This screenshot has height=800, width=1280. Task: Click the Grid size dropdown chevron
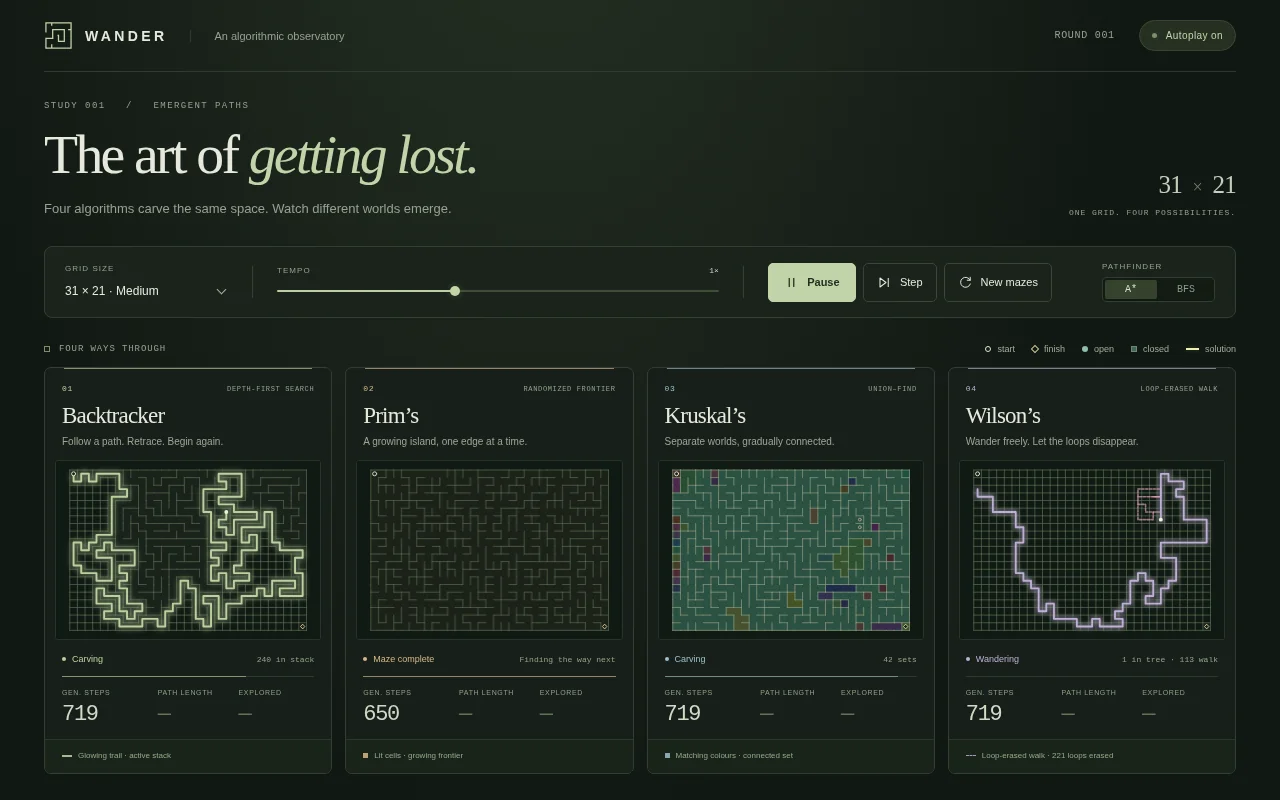[x=221, y=292]
